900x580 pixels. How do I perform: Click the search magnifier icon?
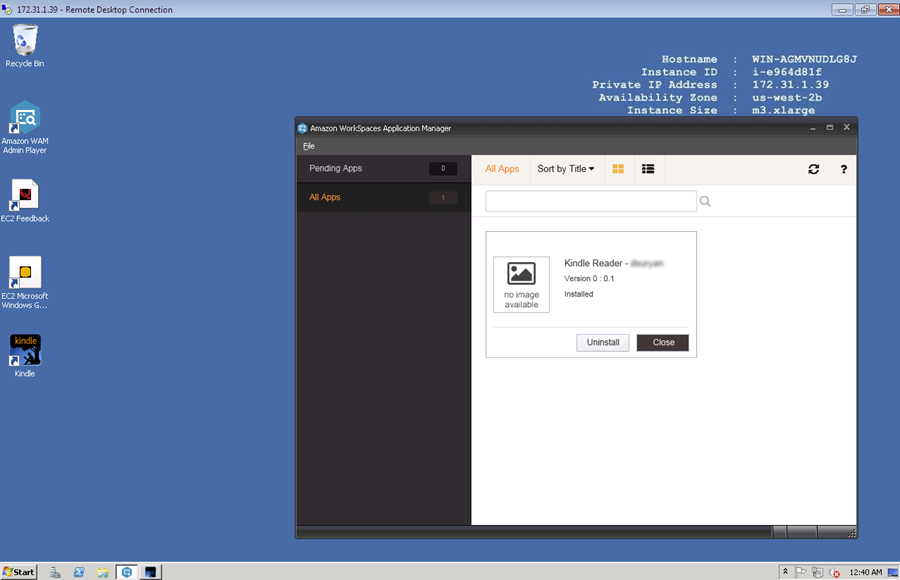[705, 201]
